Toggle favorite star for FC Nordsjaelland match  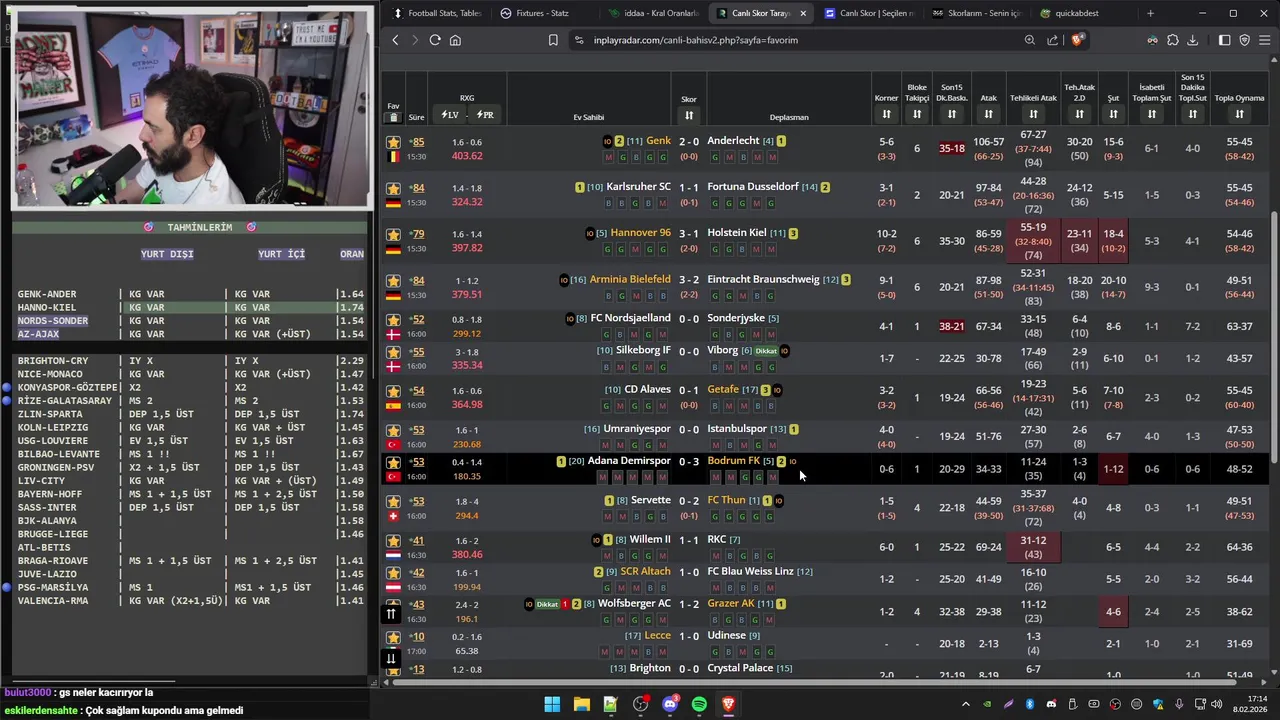[393, 319]
